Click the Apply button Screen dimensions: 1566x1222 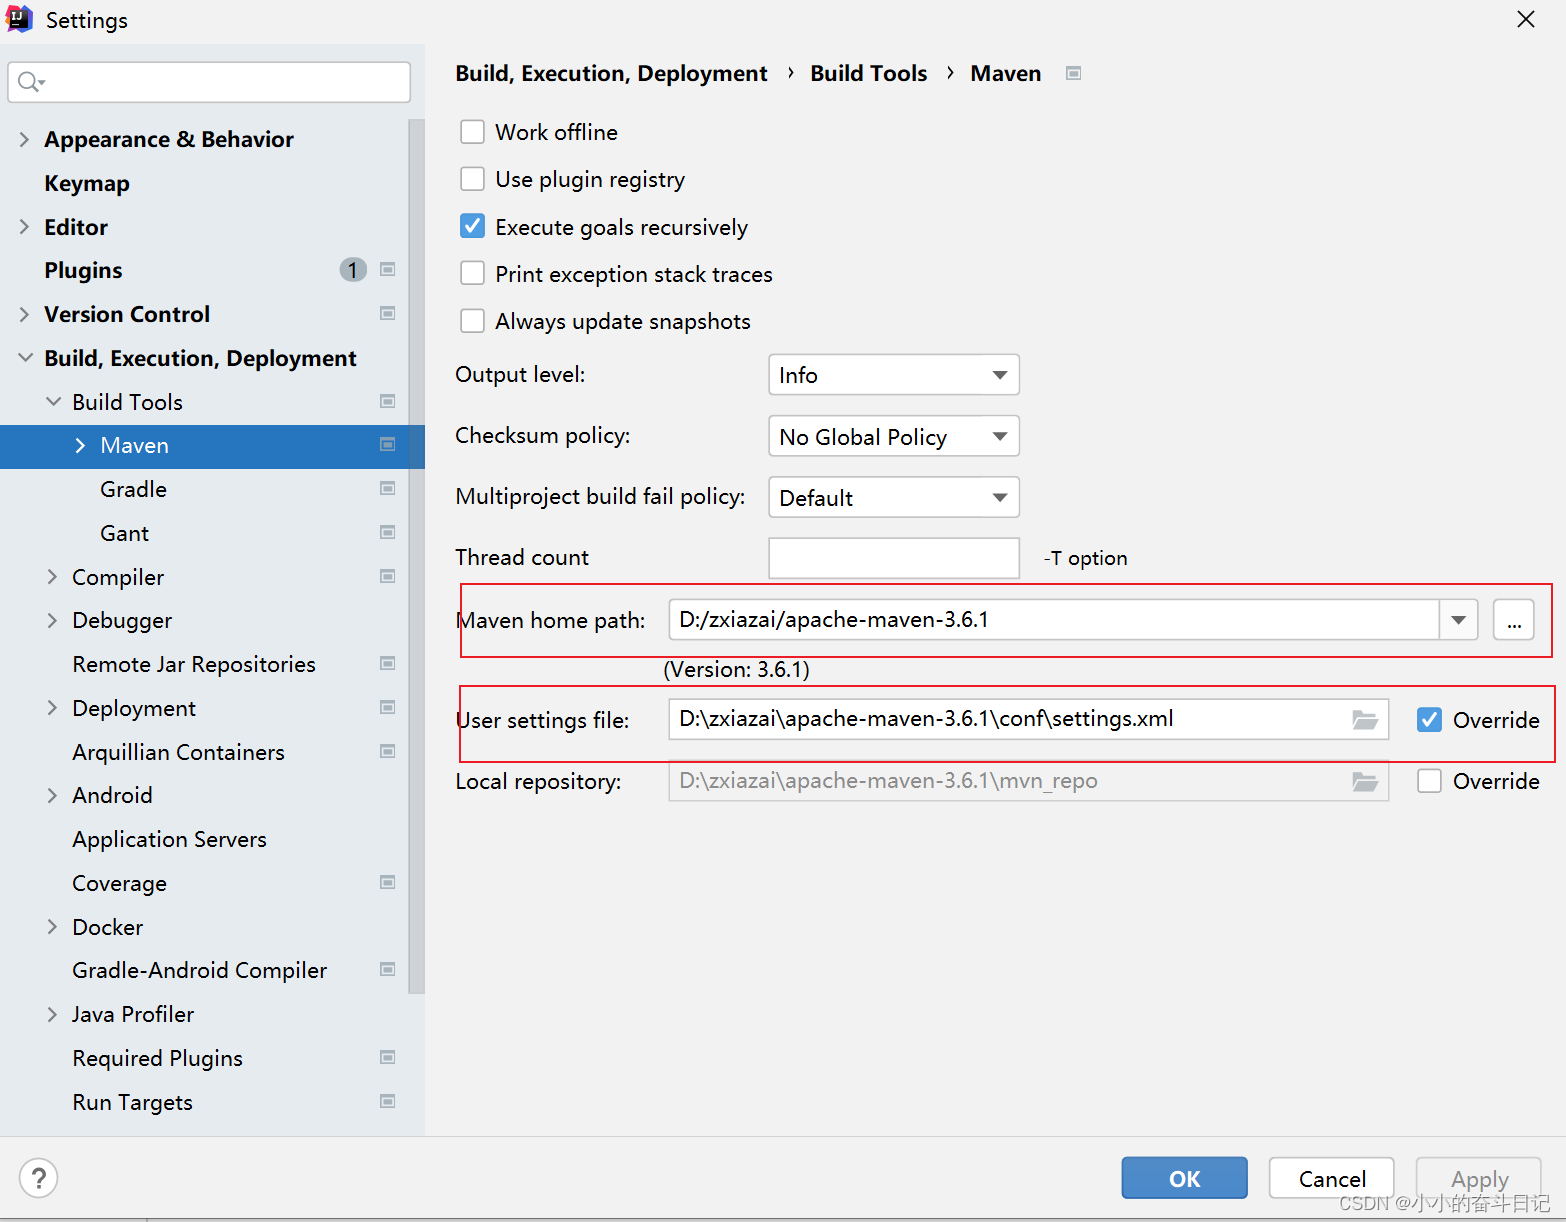(x=1479, y=1178)
